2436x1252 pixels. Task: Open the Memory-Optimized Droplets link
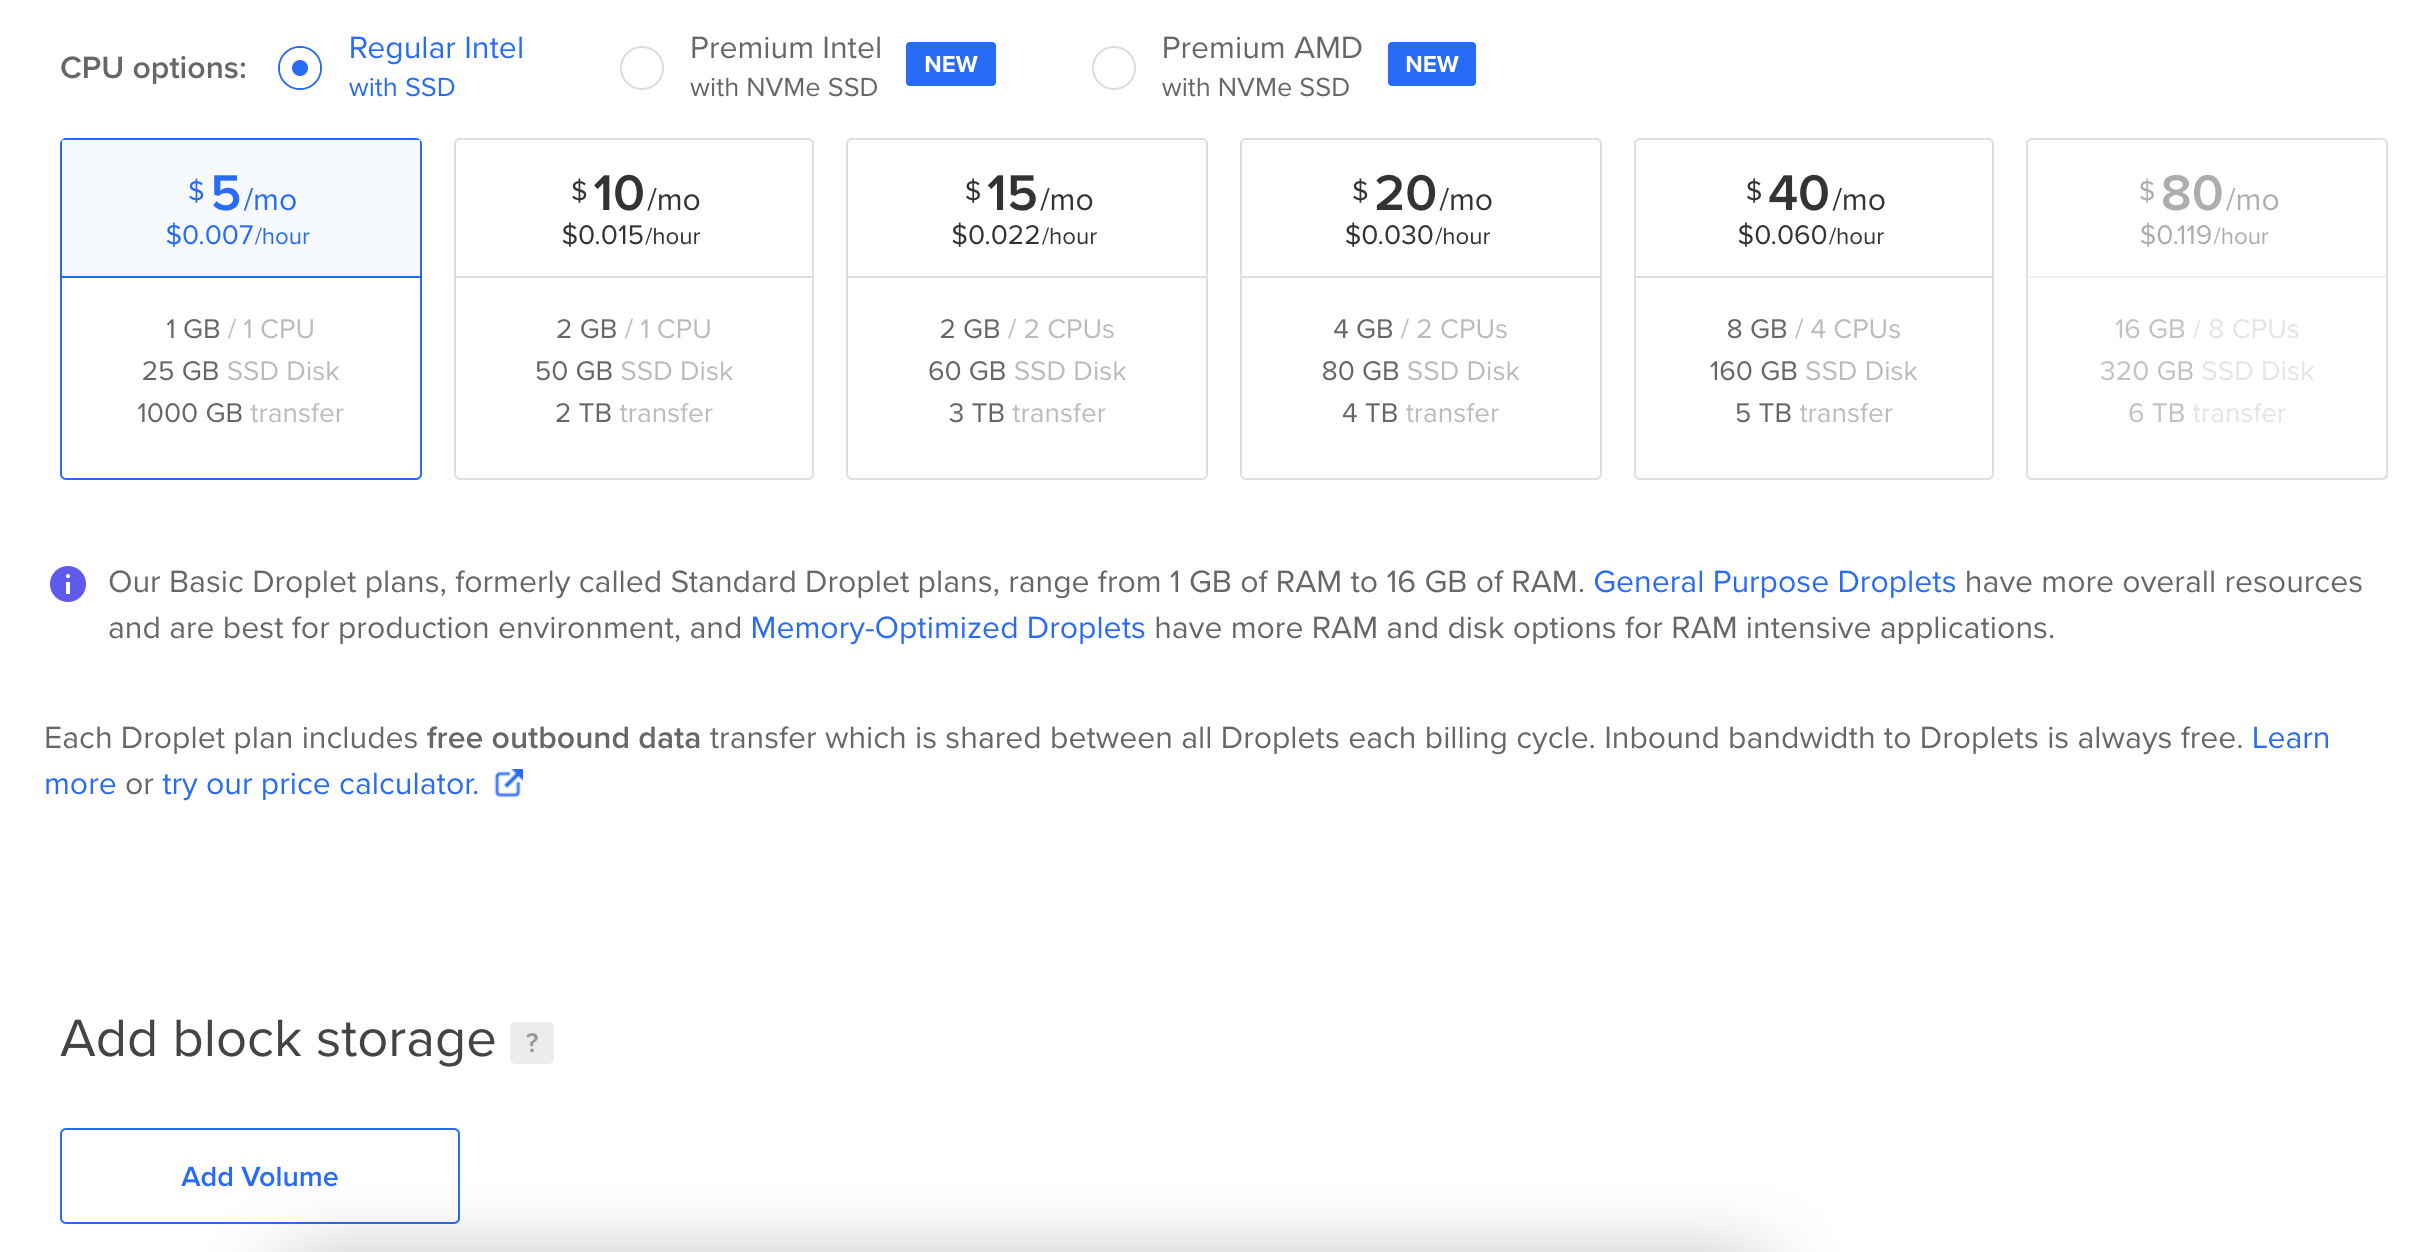(x=947, y=628)
